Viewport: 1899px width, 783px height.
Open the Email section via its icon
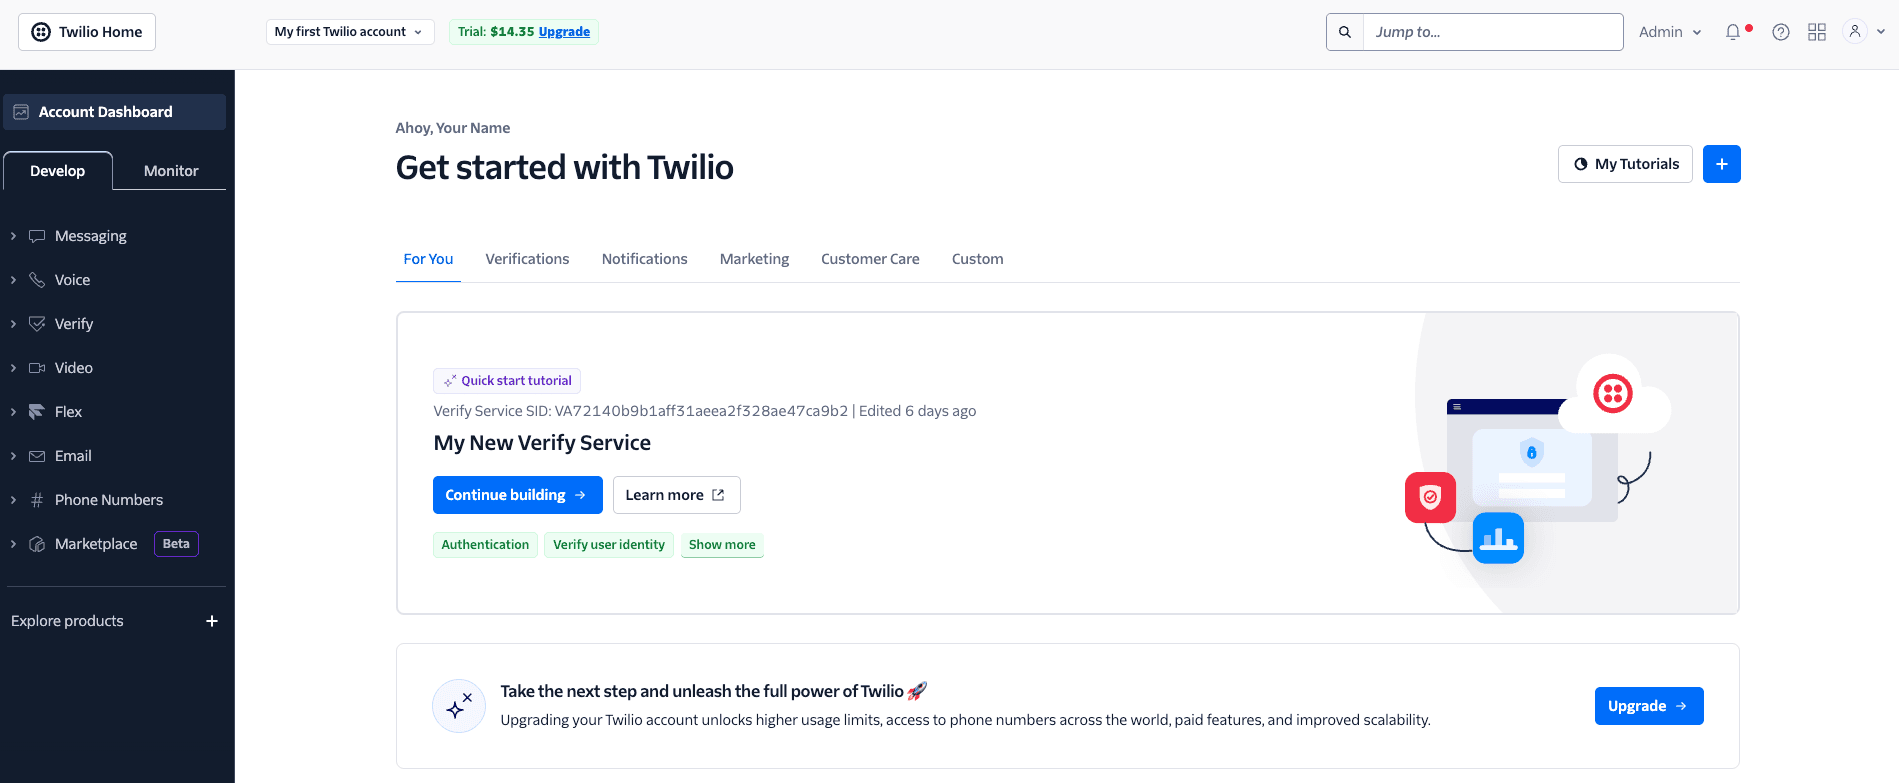(37, 455)
